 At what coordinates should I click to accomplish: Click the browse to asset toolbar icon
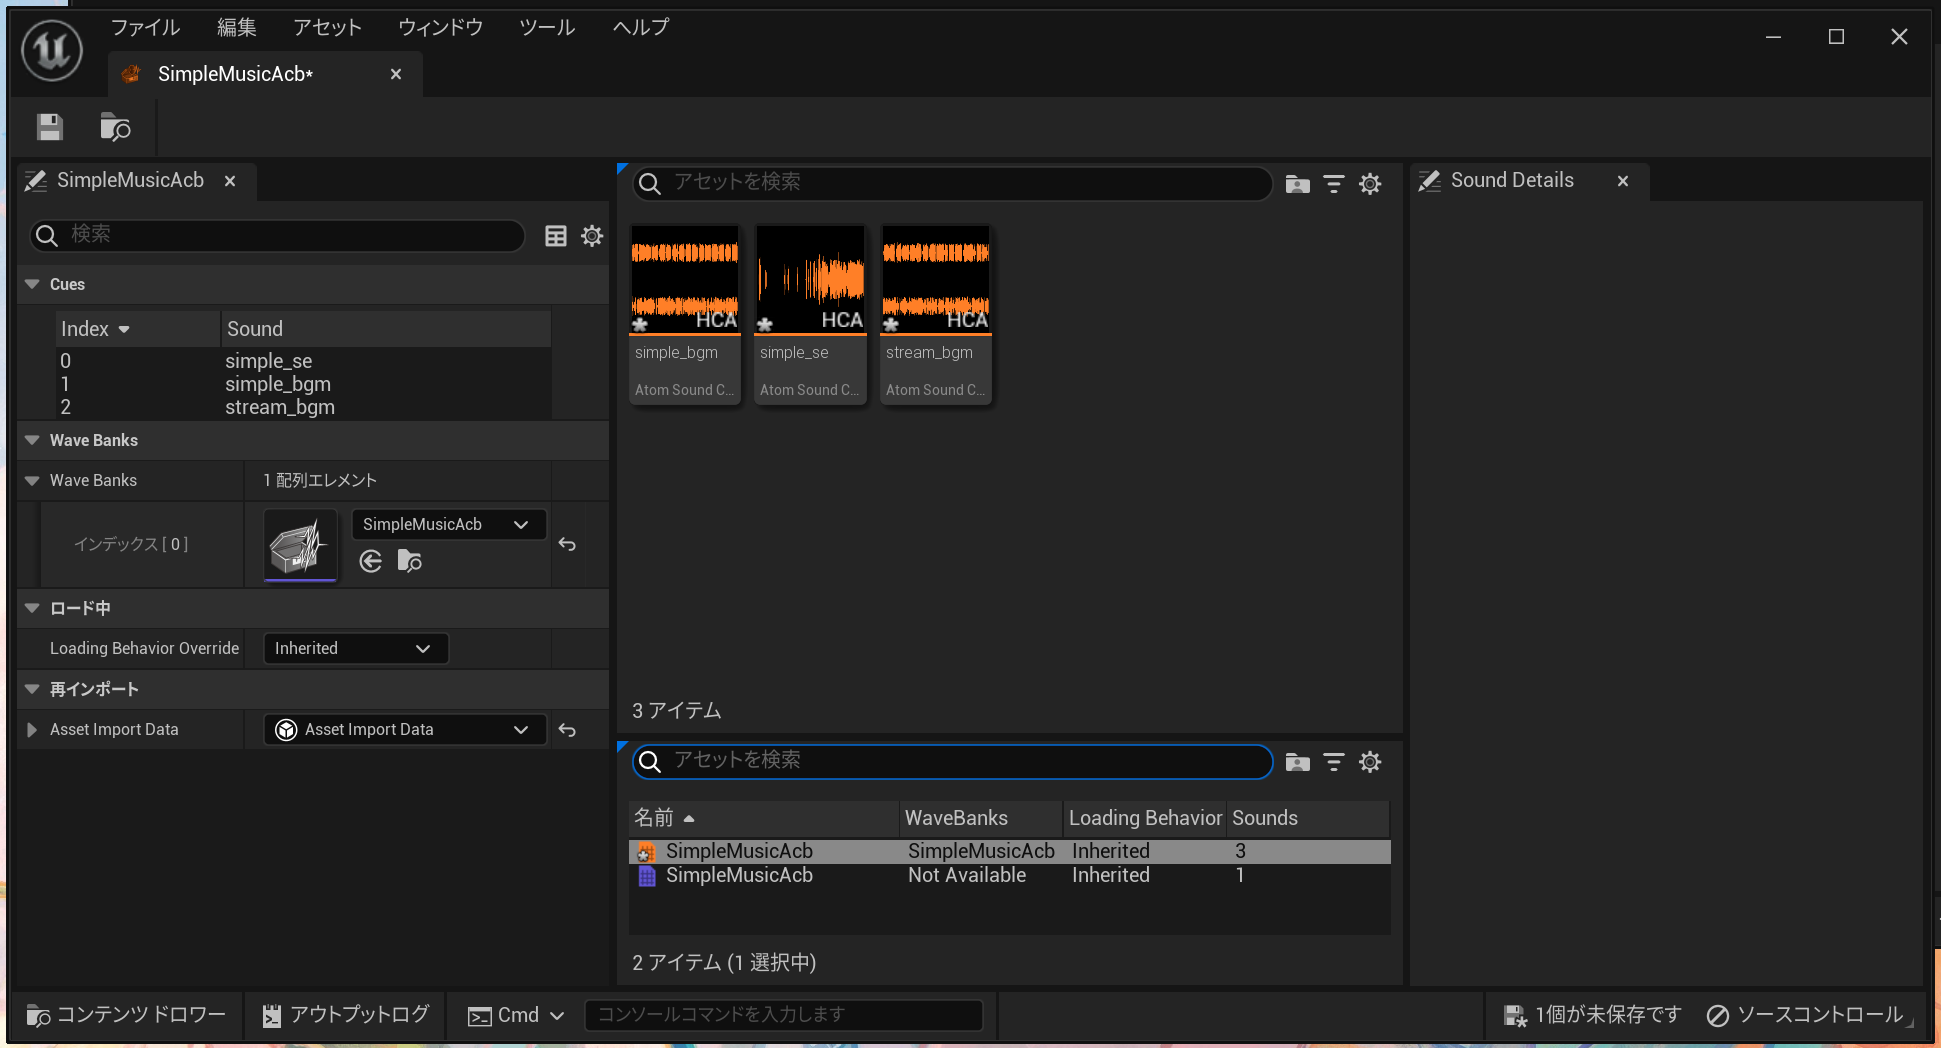(115, 127)
